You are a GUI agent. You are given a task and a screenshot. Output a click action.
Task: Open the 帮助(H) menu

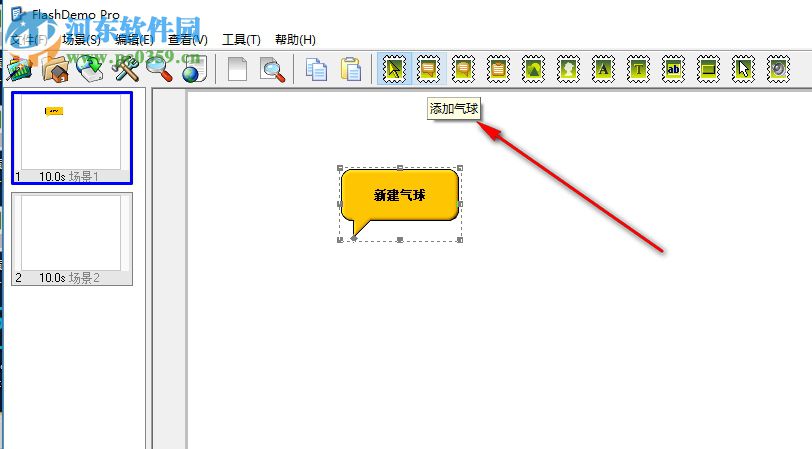pos(295,39)
